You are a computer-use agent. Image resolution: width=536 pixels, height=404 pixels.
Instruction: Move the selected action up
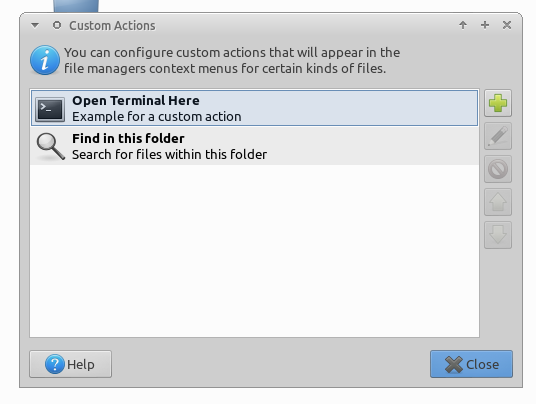(x=498, y=202)
